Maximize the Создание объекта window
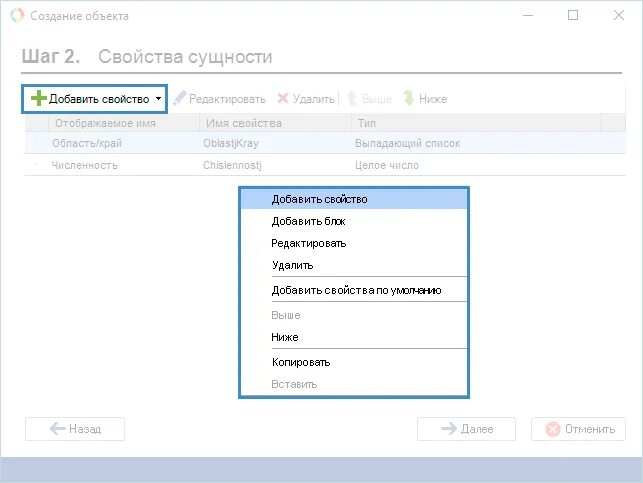 coord(573,15)
